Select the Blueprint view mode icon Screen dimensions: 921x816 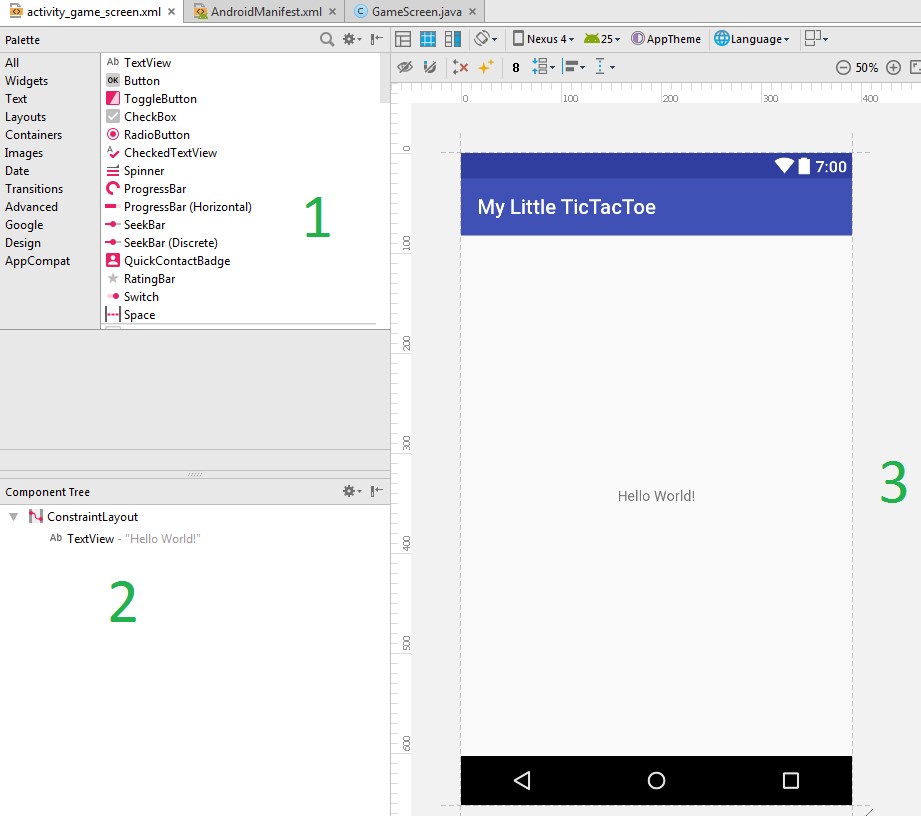pyautogui.click(x=428, y=39)
